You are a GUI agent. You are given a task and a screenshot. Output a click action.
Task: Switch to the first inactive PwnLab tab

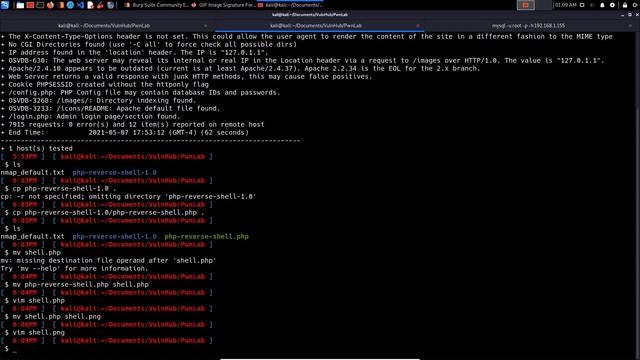(x=104, y=25)
